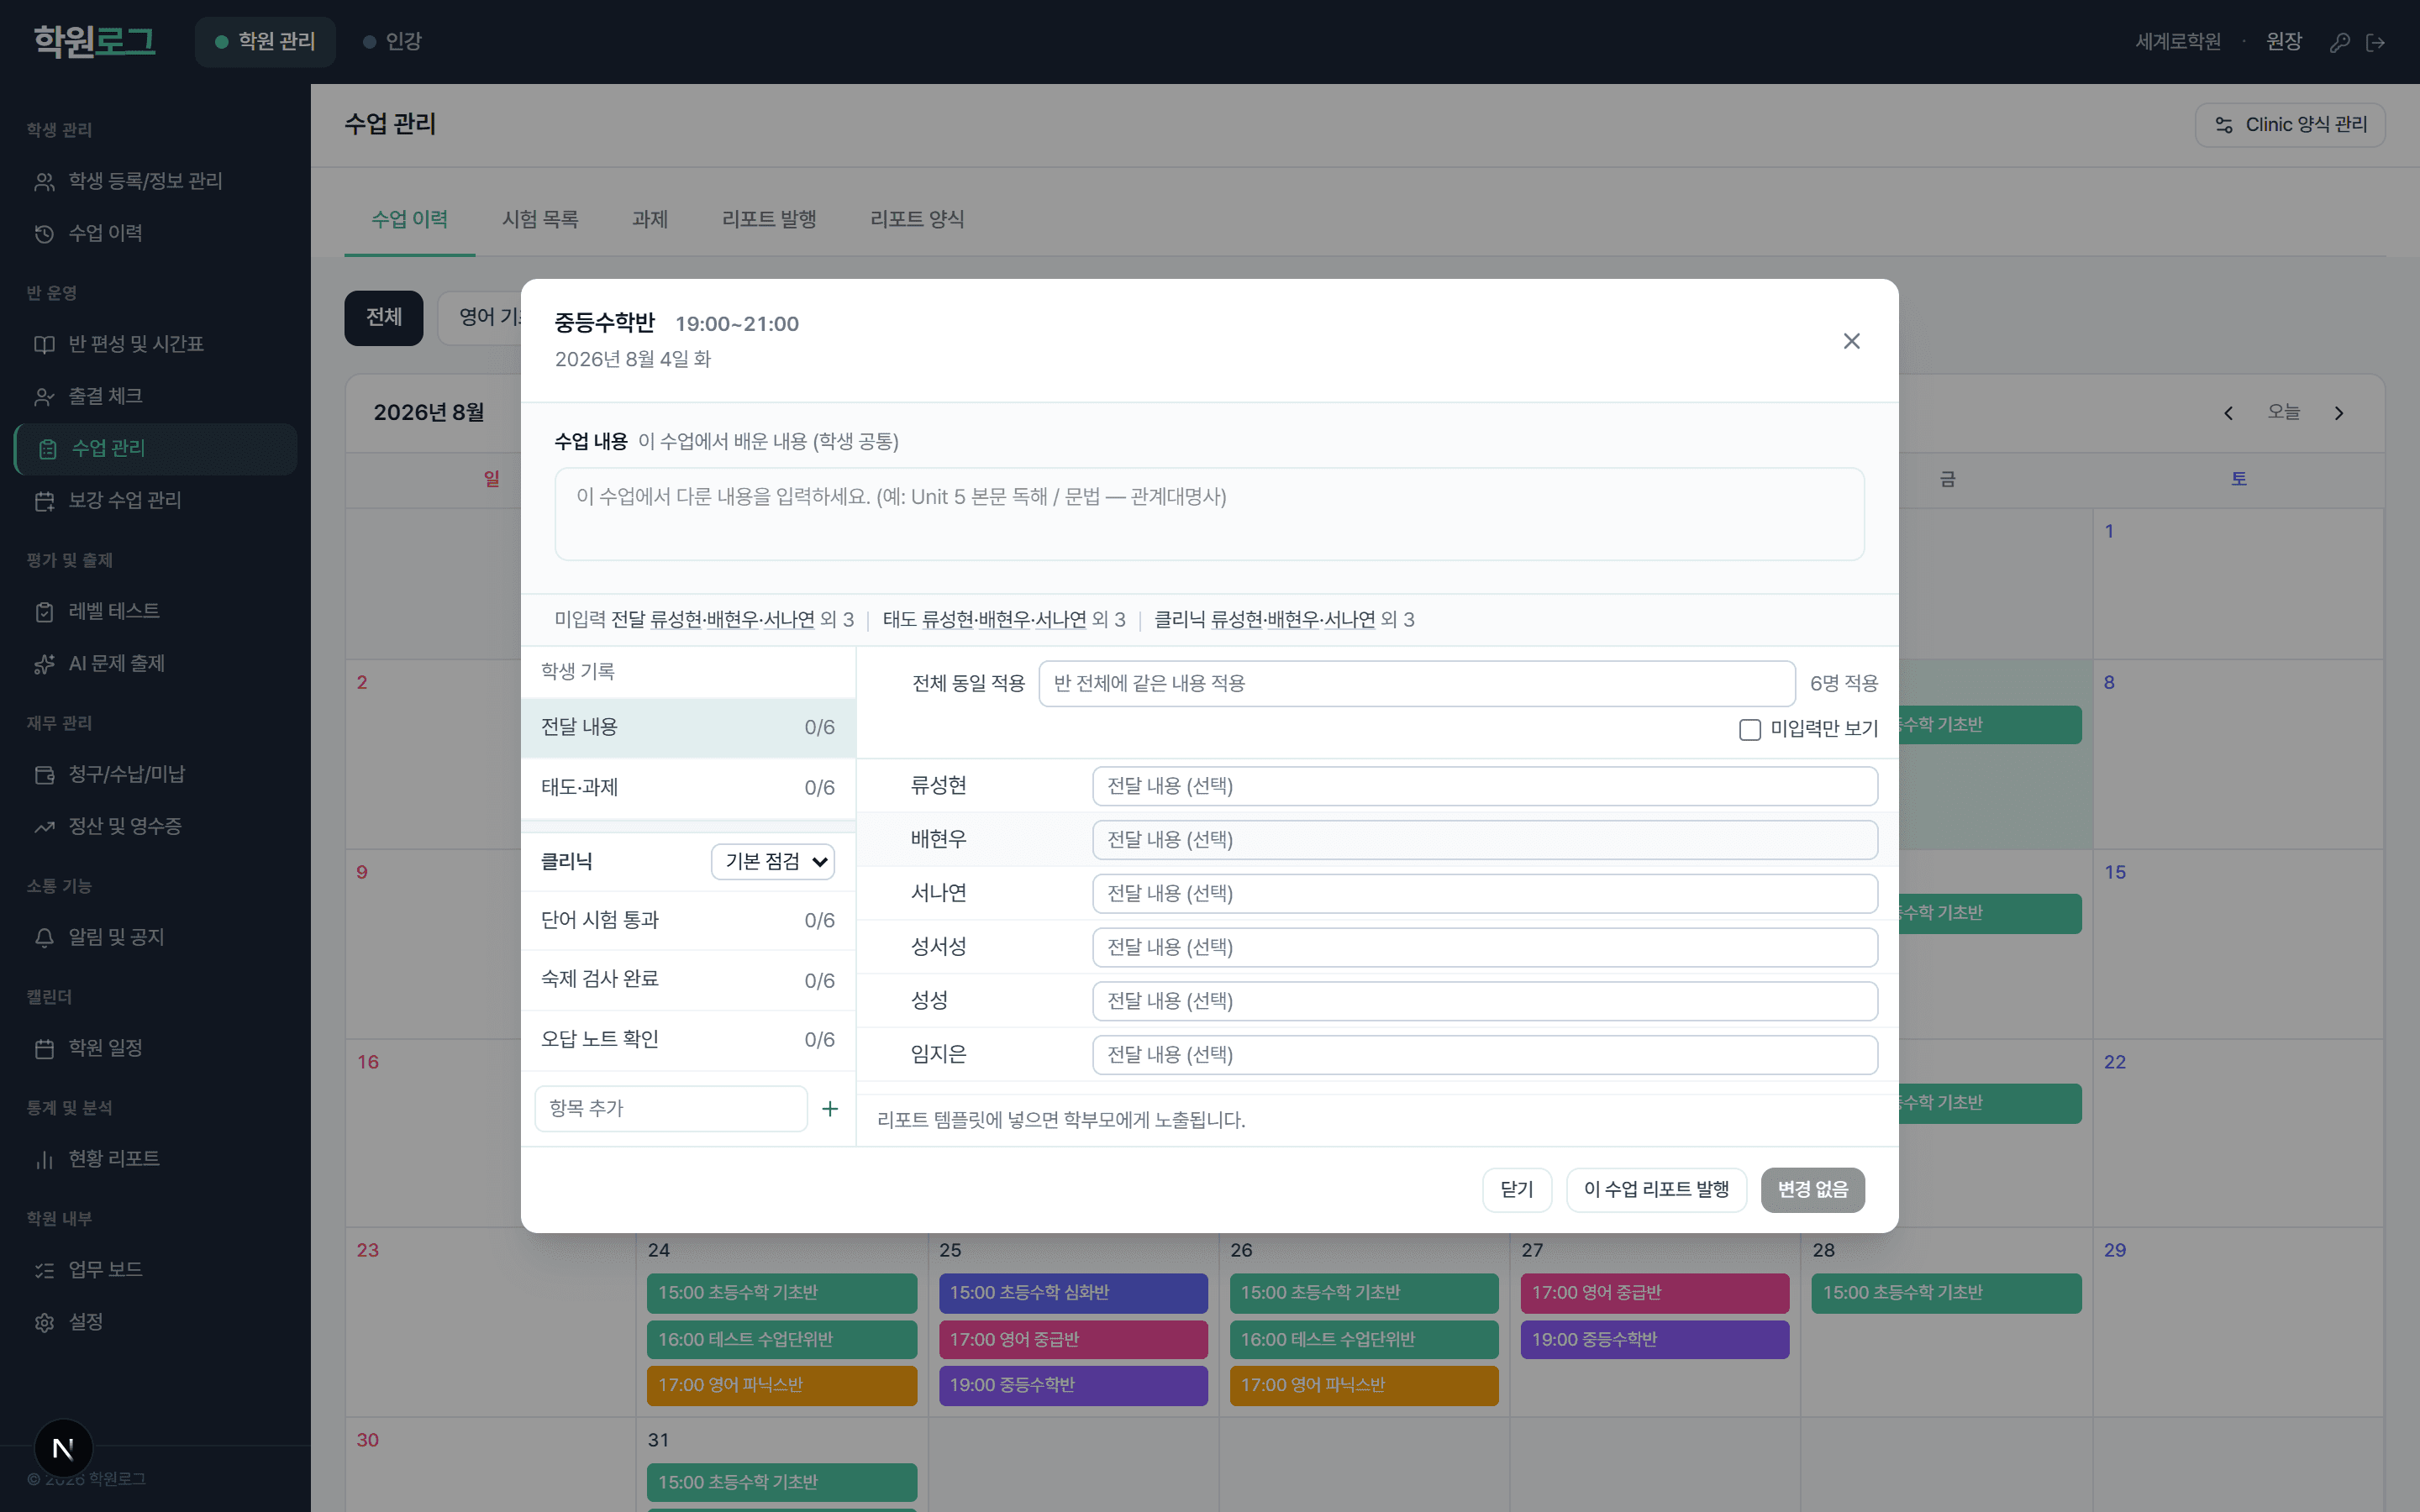Click the 전달 missing-students link 류성현·배현우·서나연
Image resolution: width=2420 pixels, height=1512 pixels.
[x=732, y=620]
